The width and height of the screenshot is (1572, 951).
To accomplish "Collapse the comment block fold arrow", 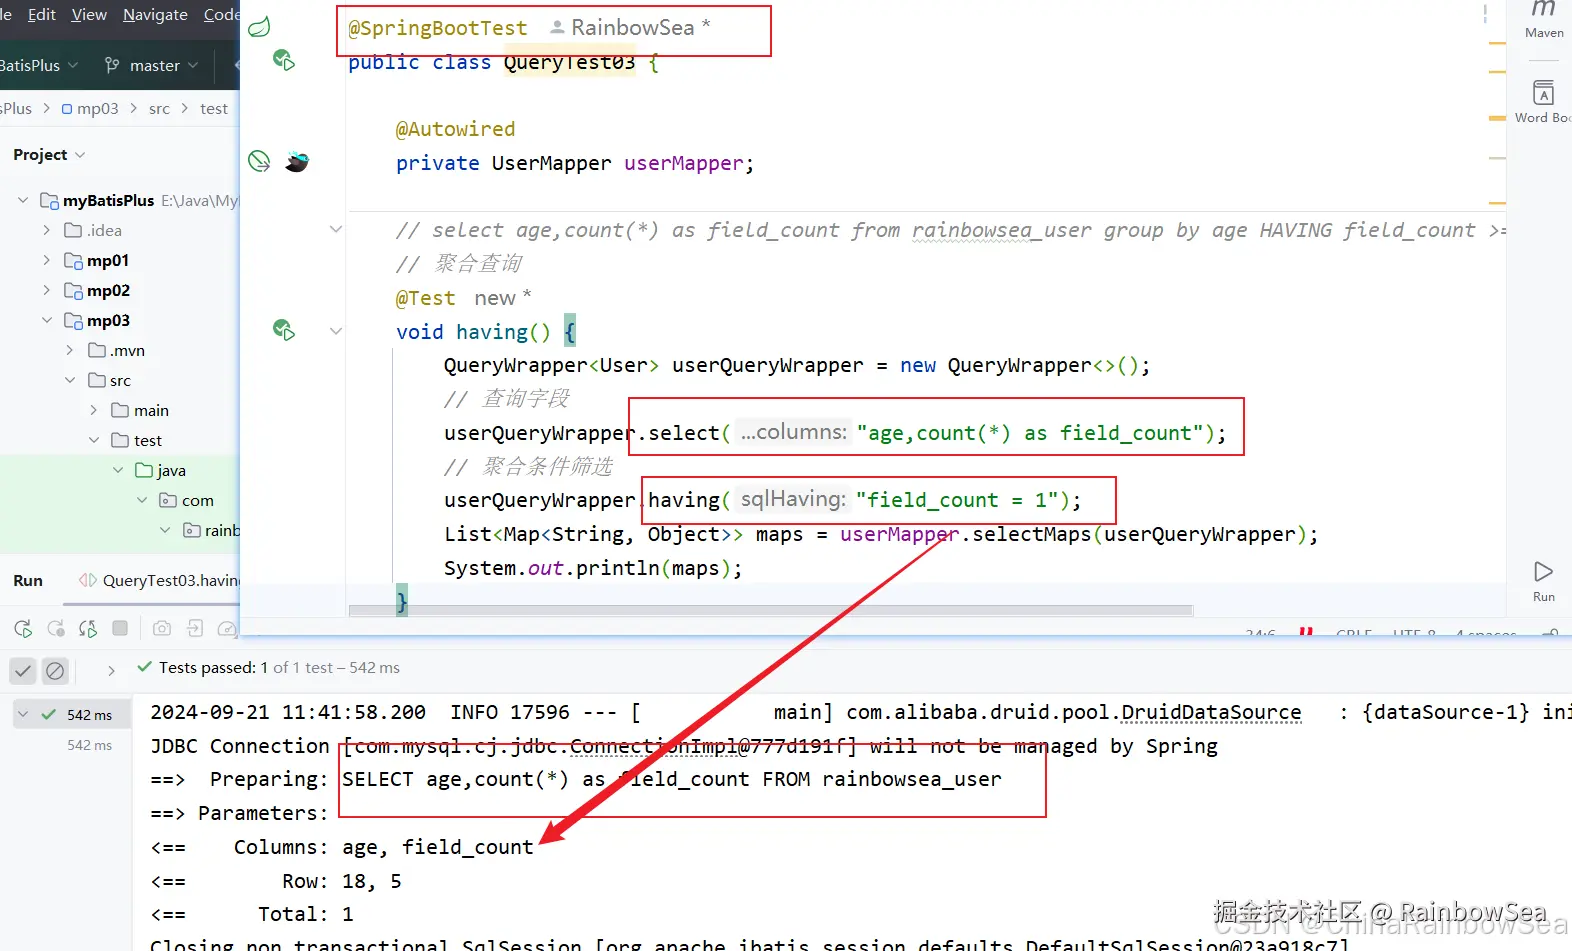I will click(x=336, y=229).
